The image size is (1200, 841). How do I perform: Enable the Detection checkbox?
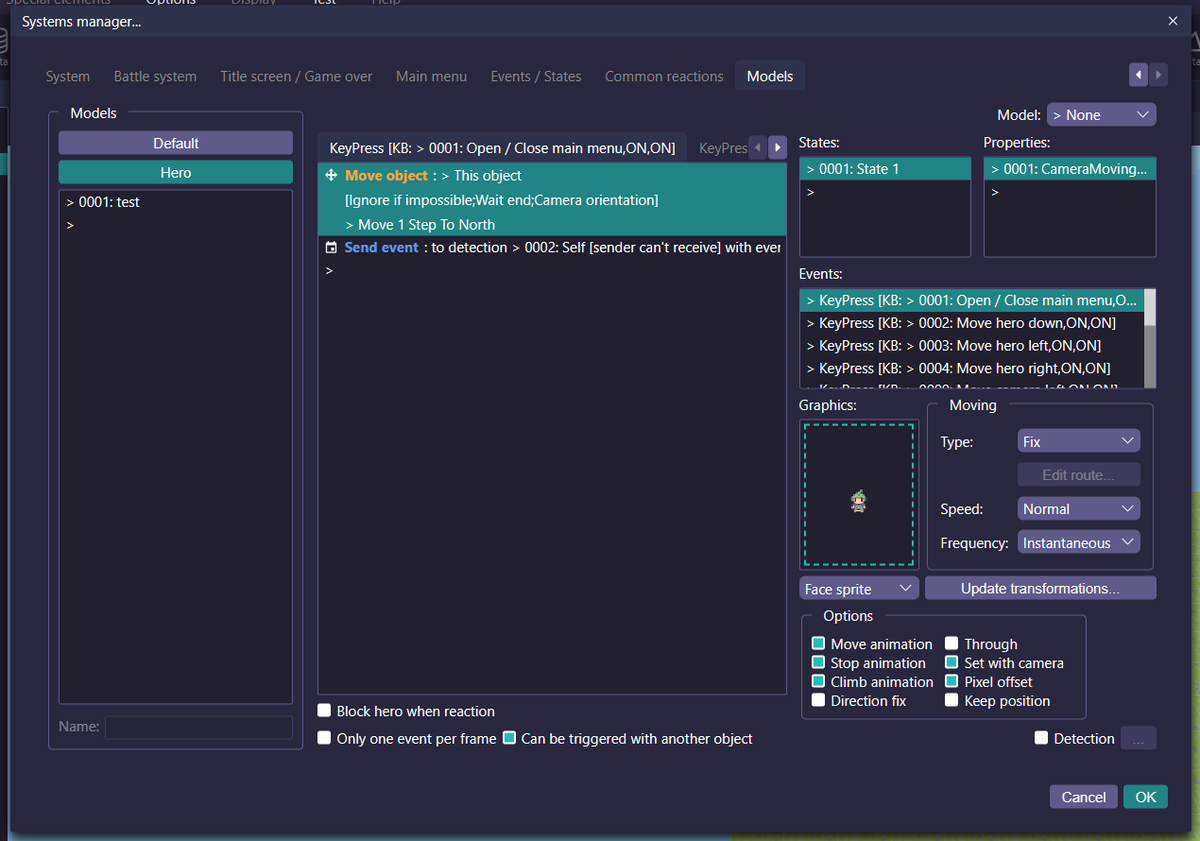tap(1041, 738)
